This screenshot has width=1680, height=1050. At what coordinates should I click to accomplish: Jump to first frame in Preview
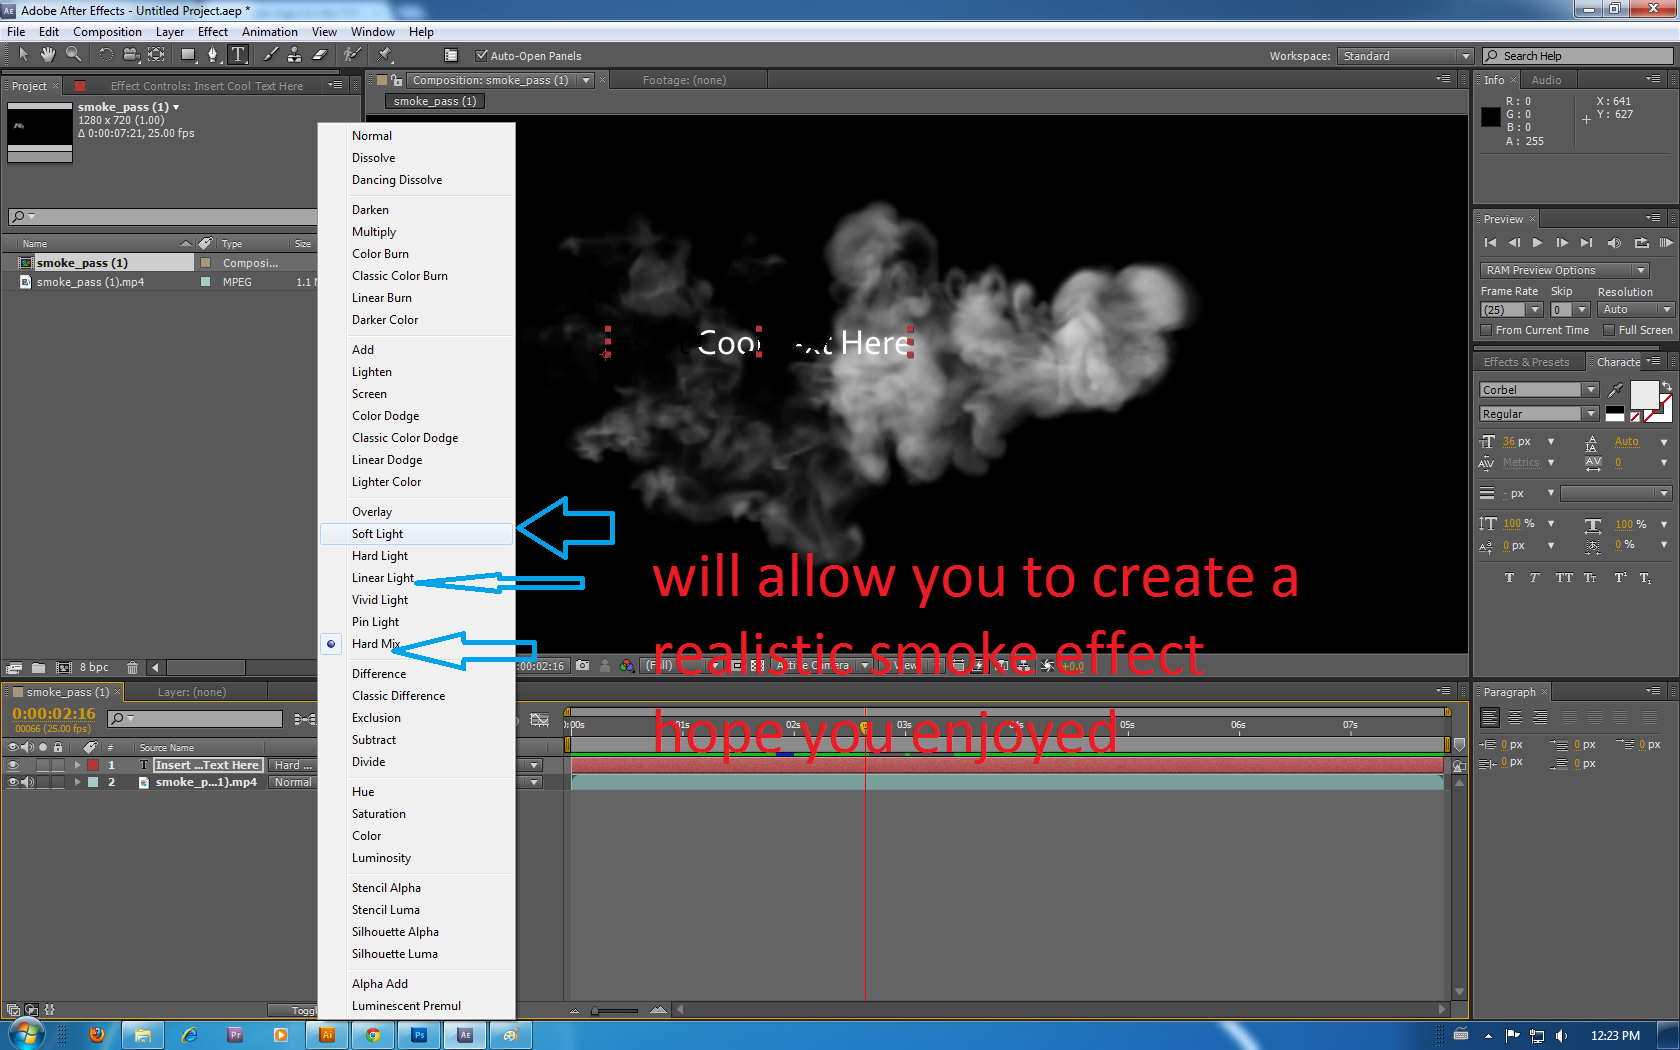1490,243
